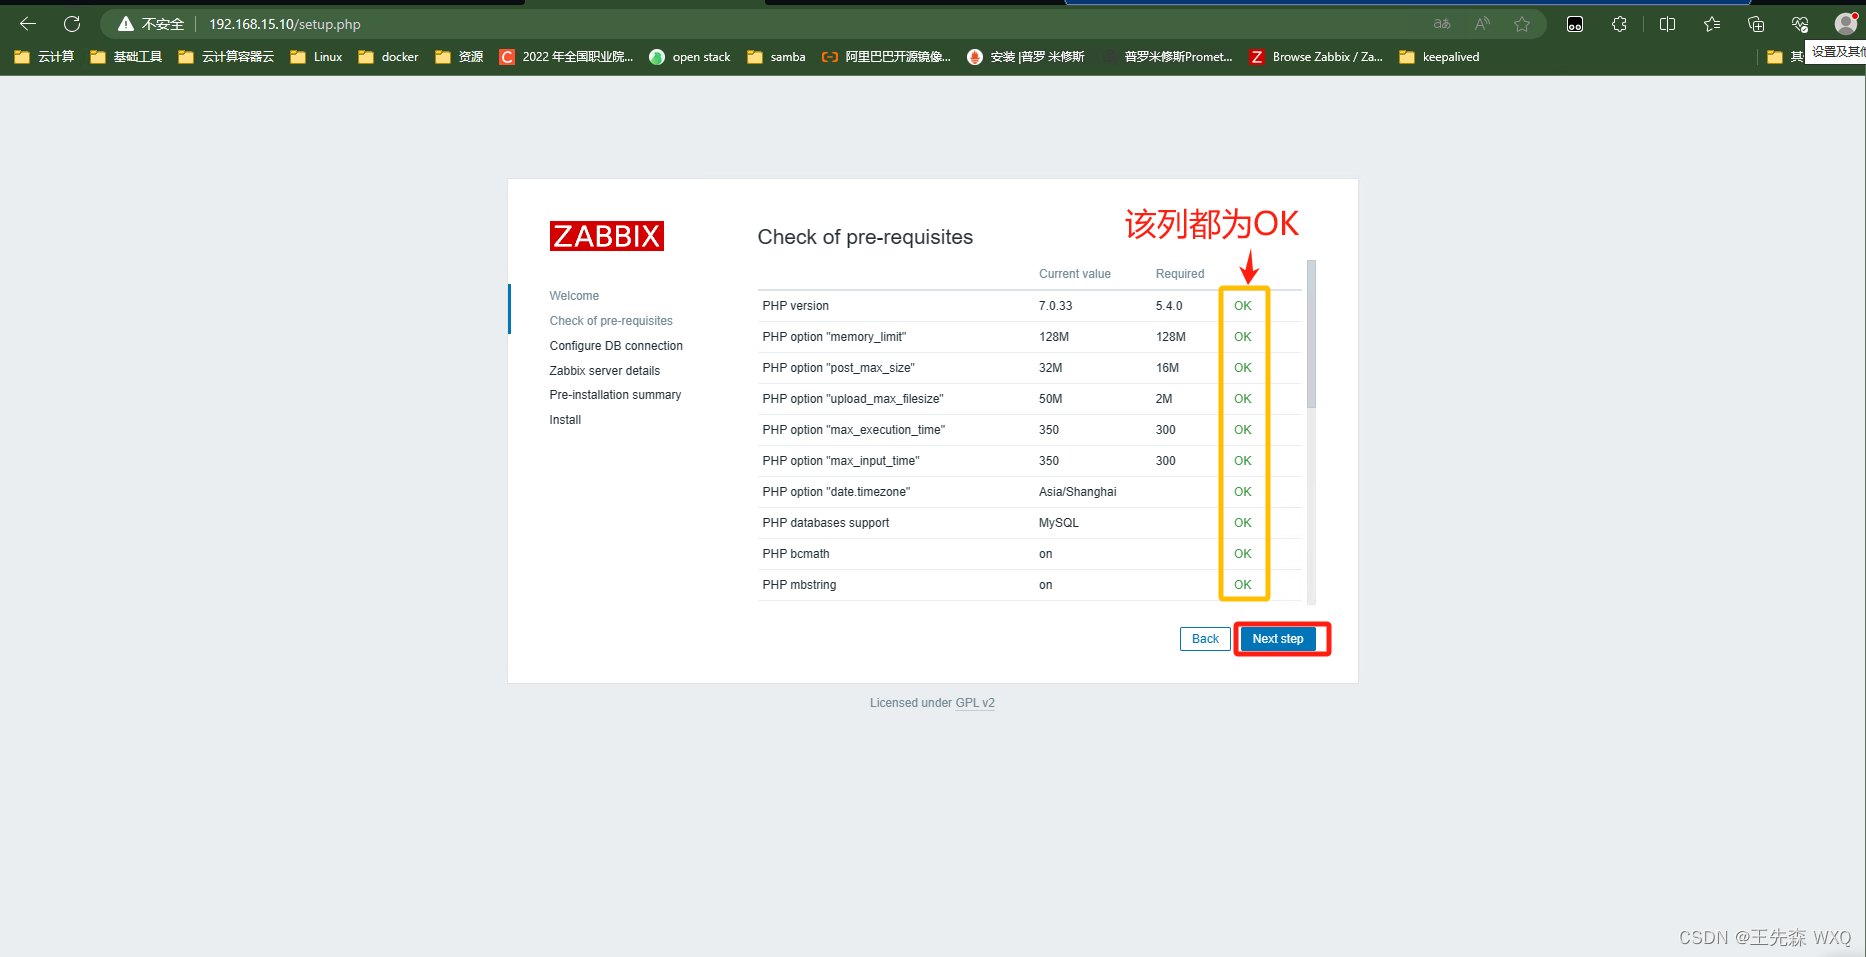The image size is (1866, 957).
Task: Open the open stack bookmark
Action: [x=690, y=57]
